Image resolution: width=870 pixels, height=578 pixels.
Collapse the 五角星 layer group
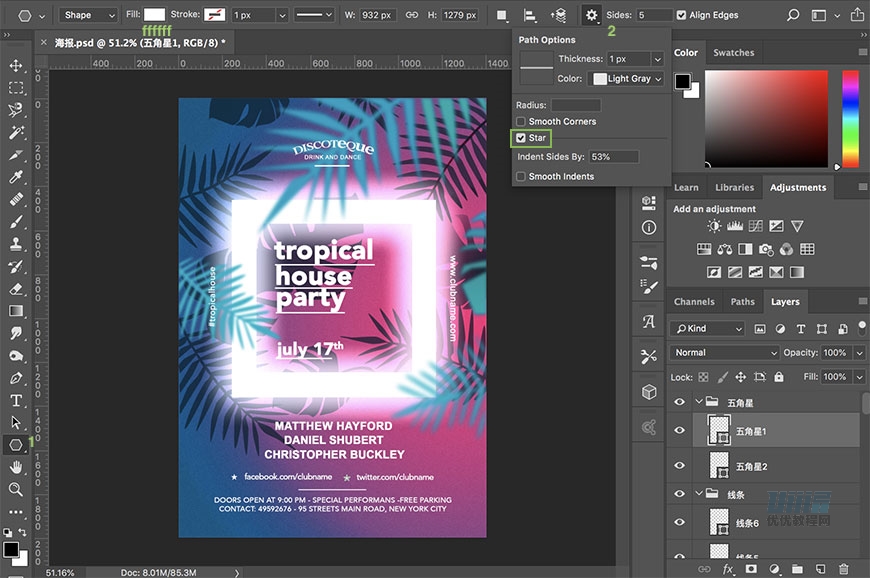click(x=698, y=402)
